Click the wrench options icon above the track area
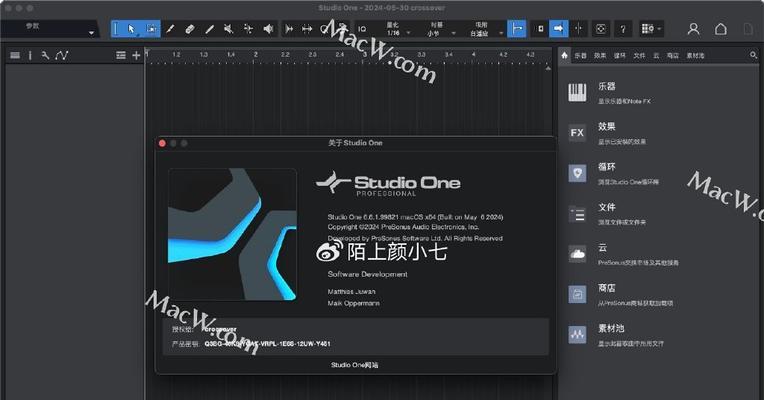 [45, 56]
